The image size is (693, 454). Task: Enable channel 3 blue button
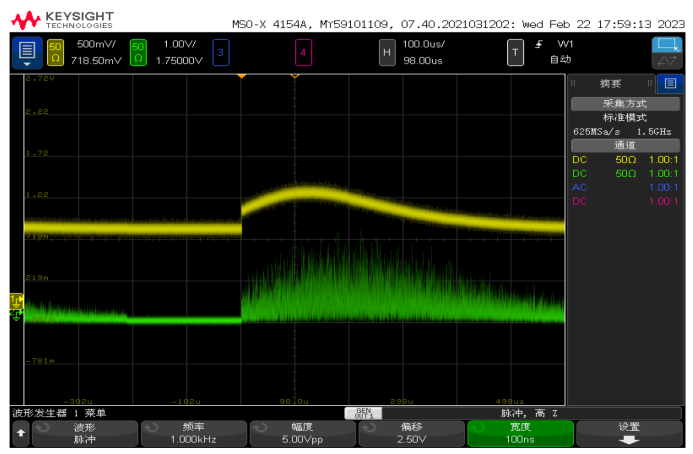[x=221, y=50]
